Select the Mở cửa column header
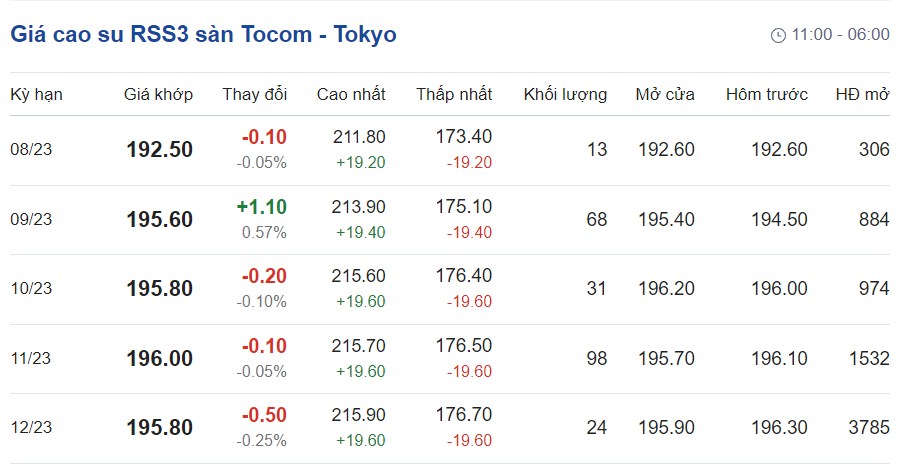The width and height of the screenshot is (905, 466). (x=665, y=94)
